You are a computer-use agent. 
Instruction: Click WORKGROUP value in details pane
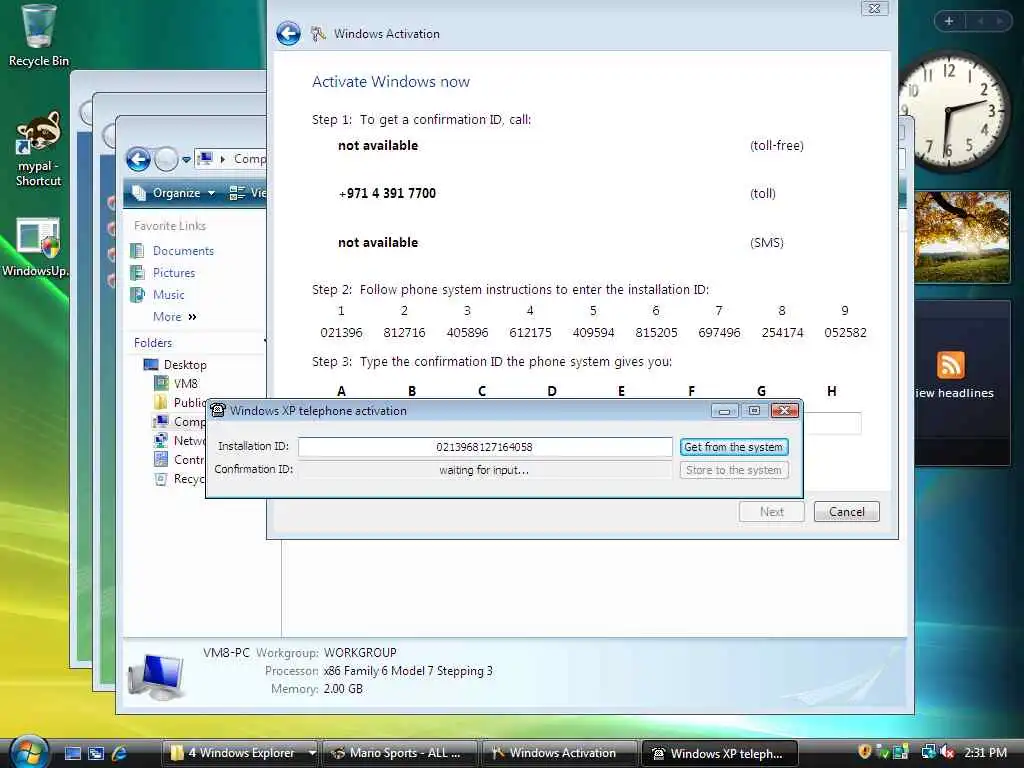point(360,652)
